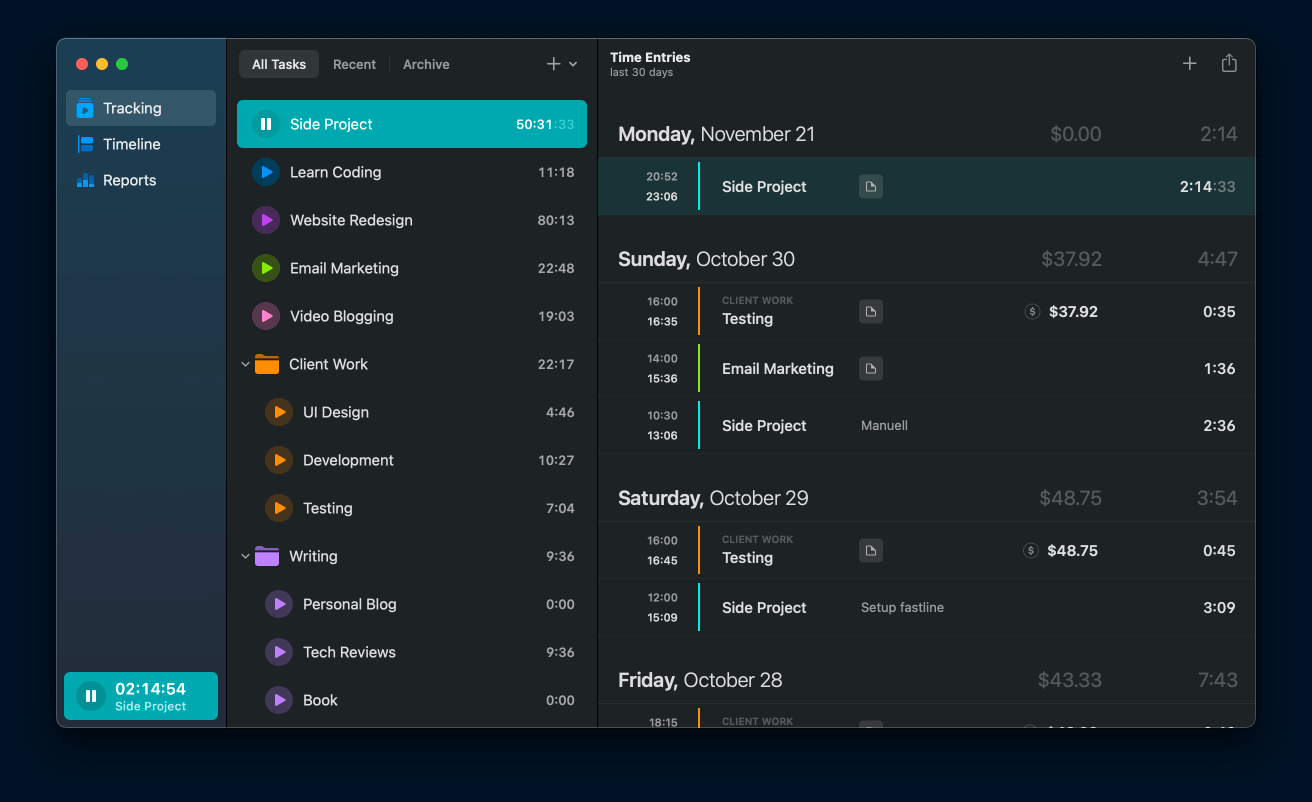Start the Email Marketing timer
The width and height of the screenshot is (1312, 802).
coord(266,268)
